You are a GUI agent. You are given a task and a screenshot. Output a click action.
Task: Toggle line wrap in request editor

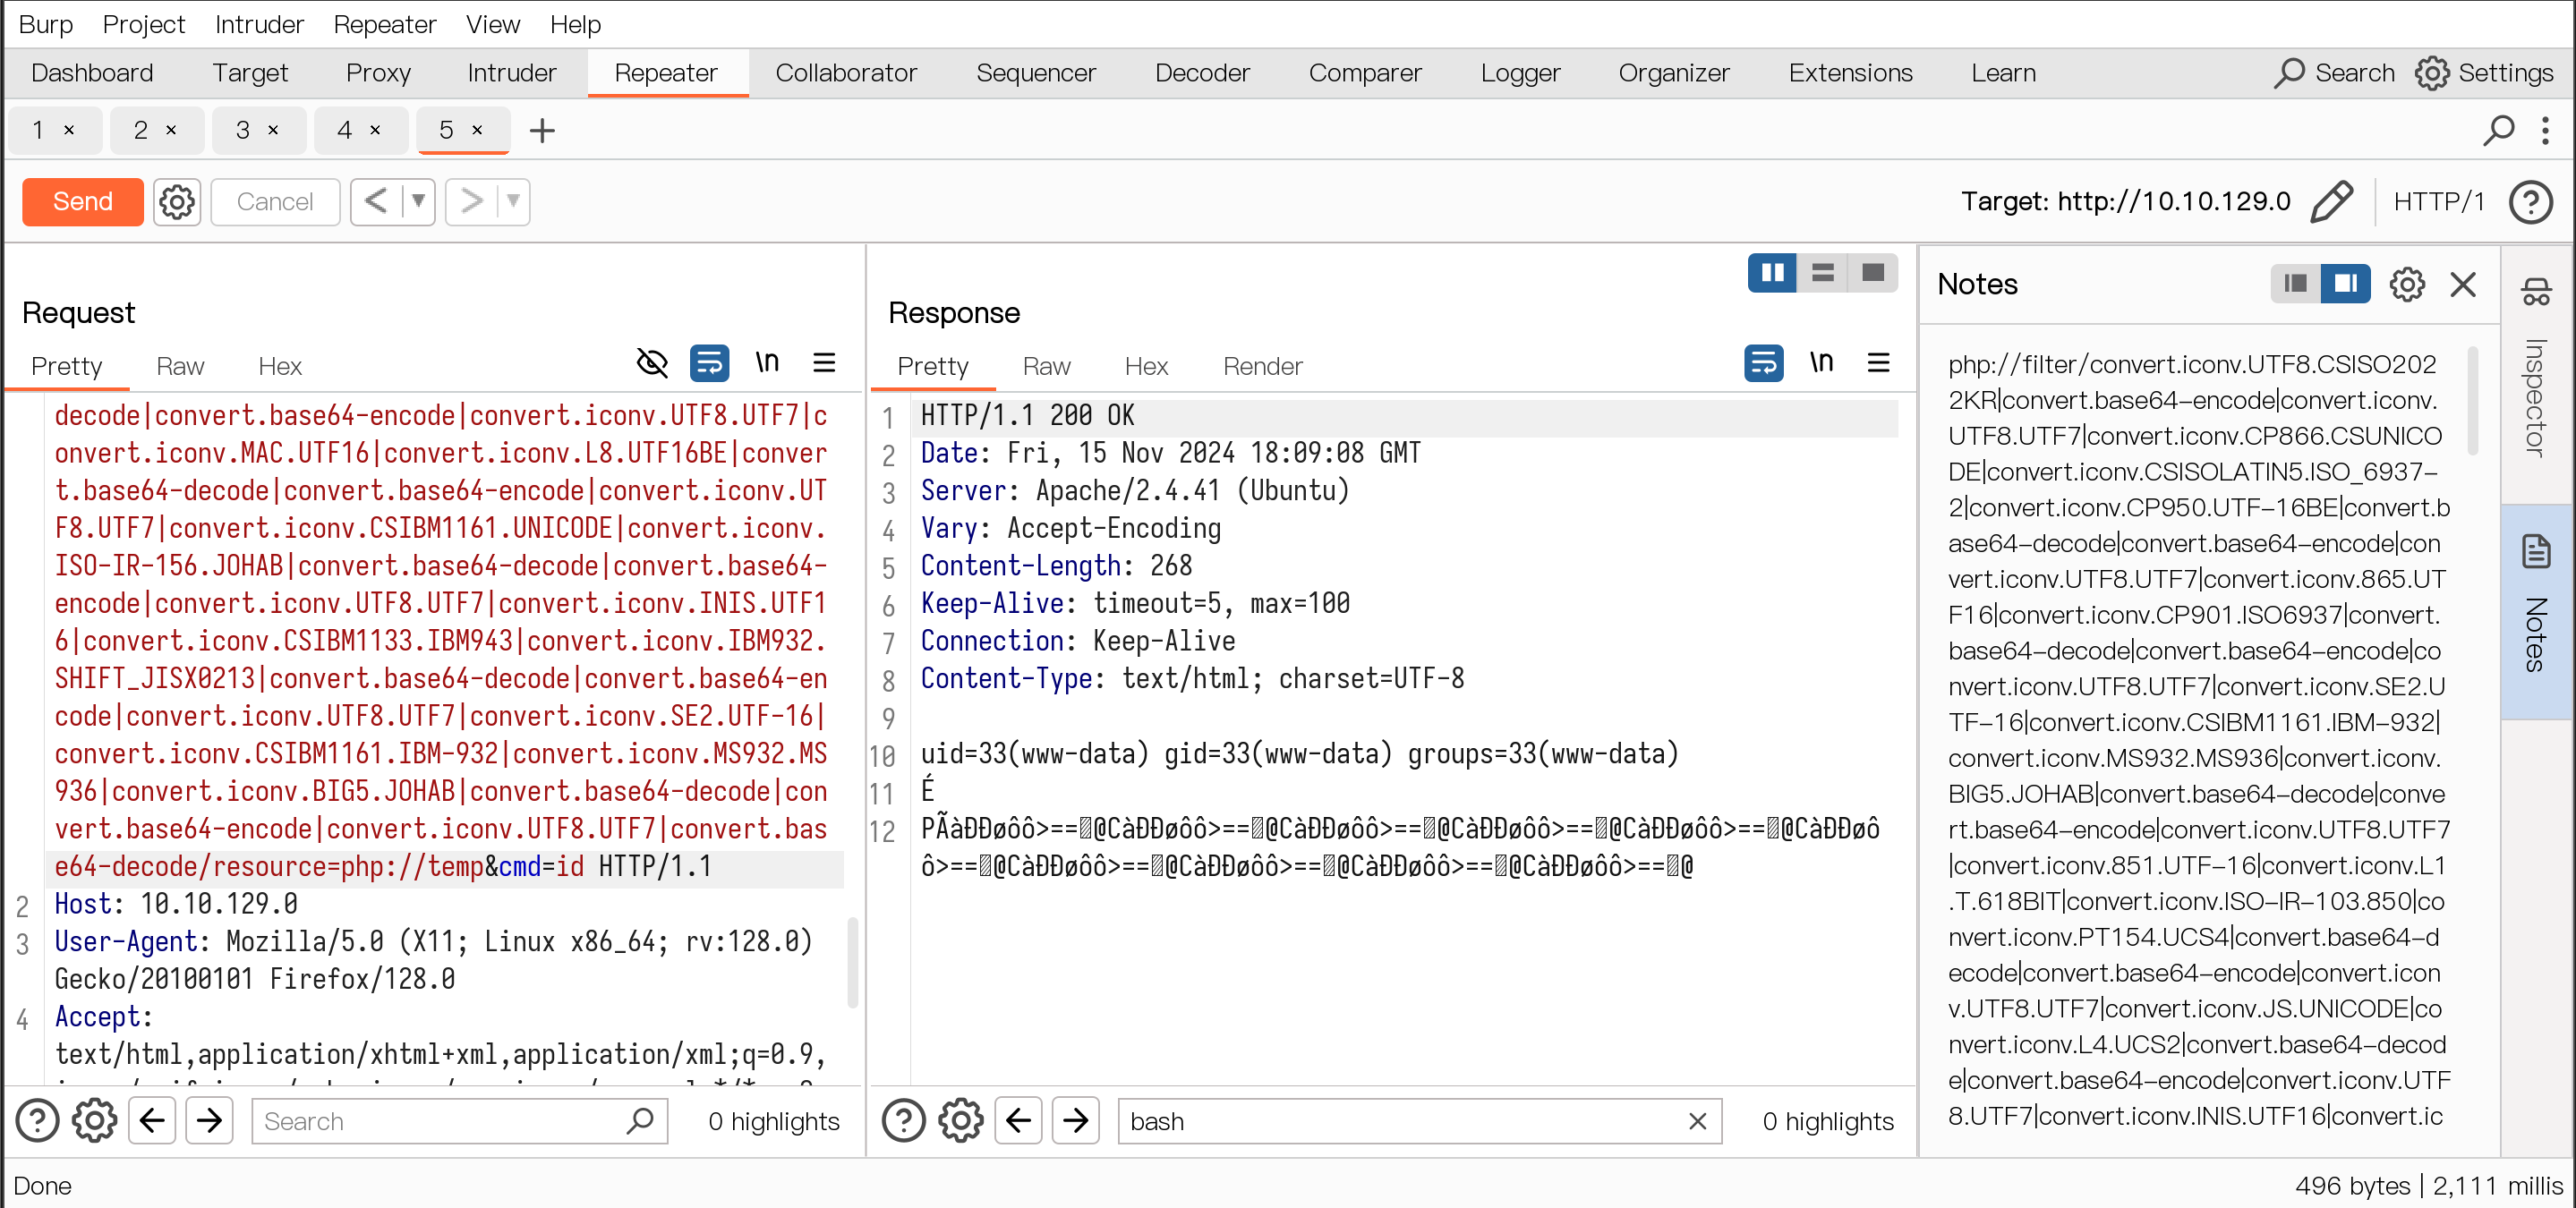[x=709, y=362]
